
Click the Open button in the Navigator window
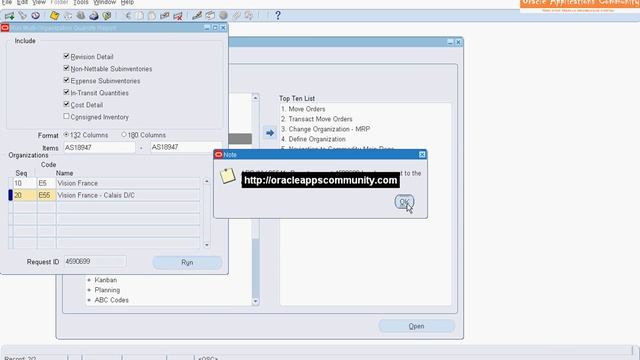[x=416, y=326]
